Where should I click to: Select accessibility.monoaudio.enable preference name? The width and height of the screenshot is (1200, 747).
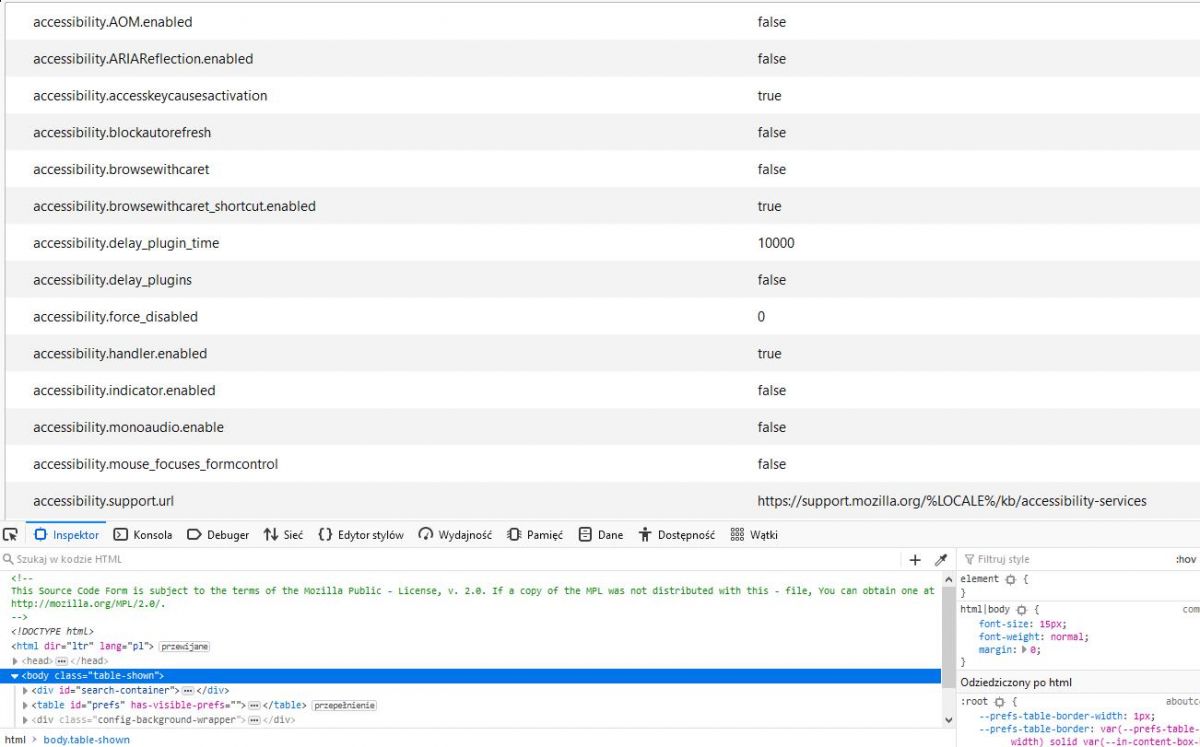tap(128, 428)
